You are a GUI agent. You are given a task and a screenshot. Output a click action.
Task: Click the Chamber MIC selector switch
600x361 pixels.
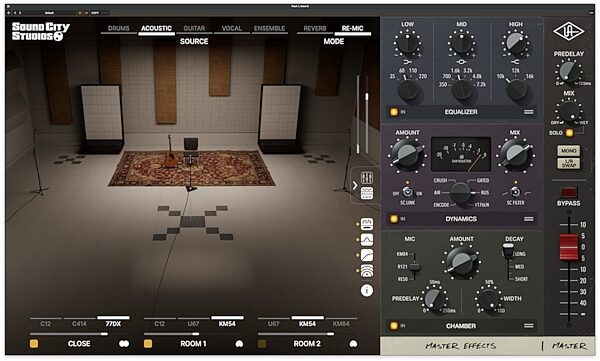pyautogui.click(x=414, y=266)
